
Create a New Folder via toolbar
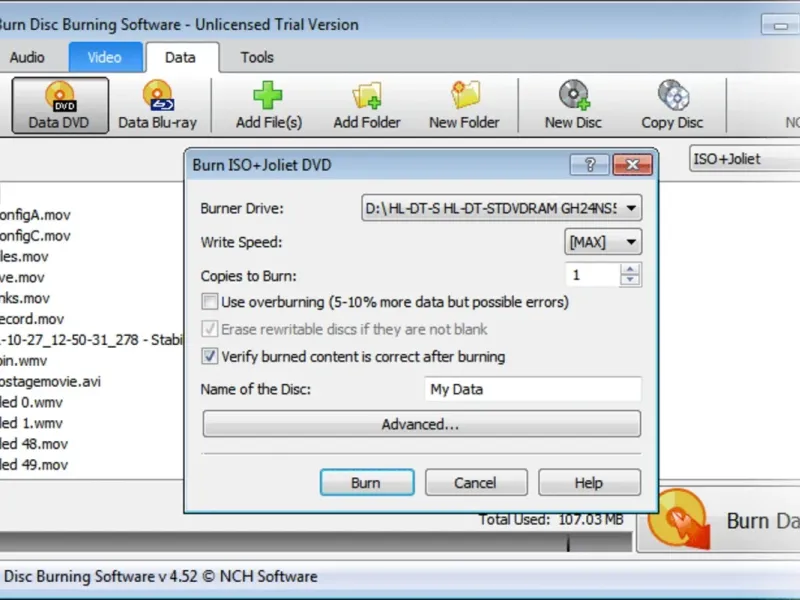464,106
